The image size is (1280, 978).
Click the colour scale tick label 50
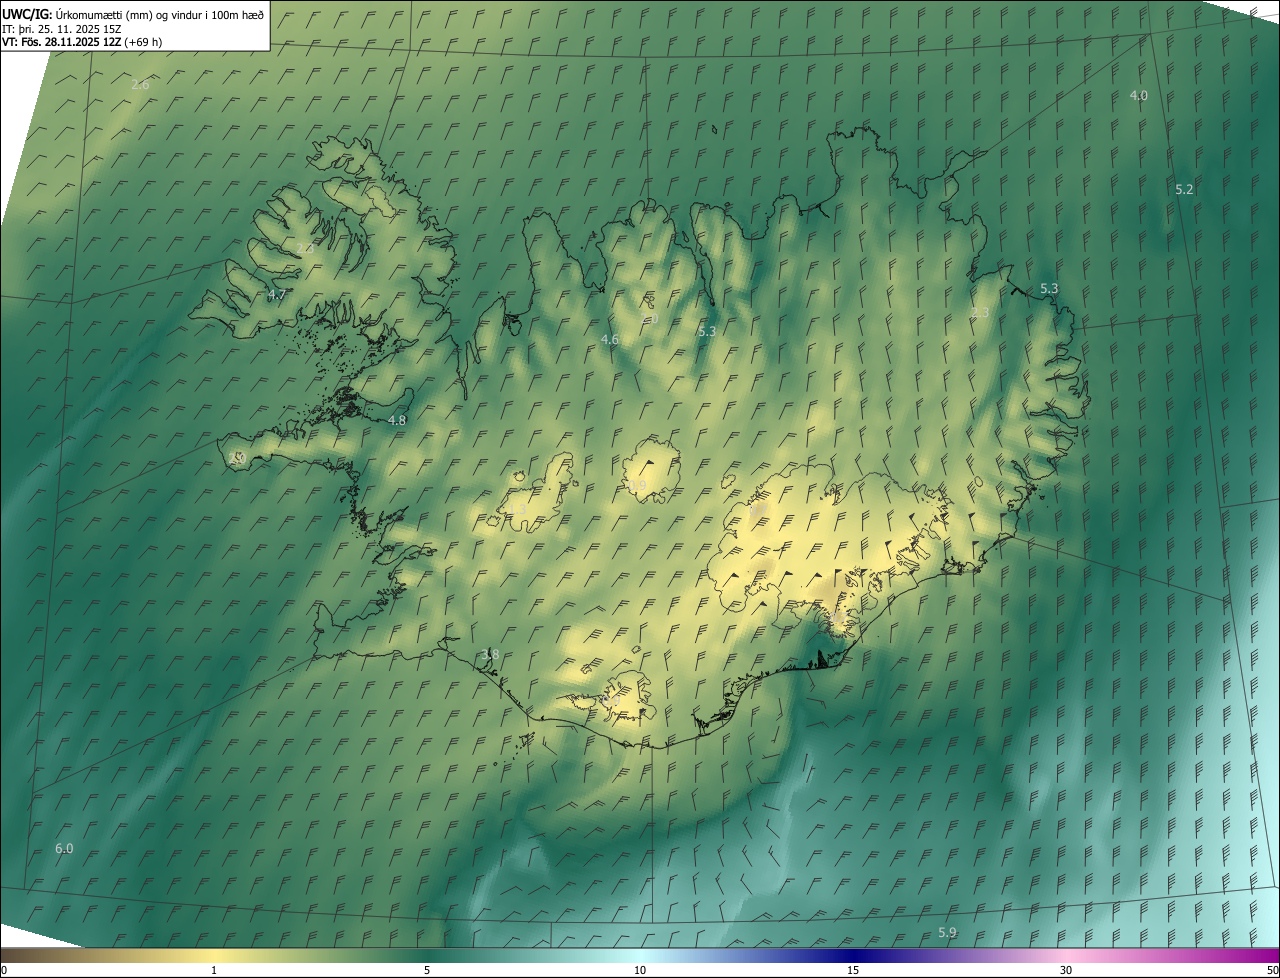pyautogui.click(x=1272, y=970)
